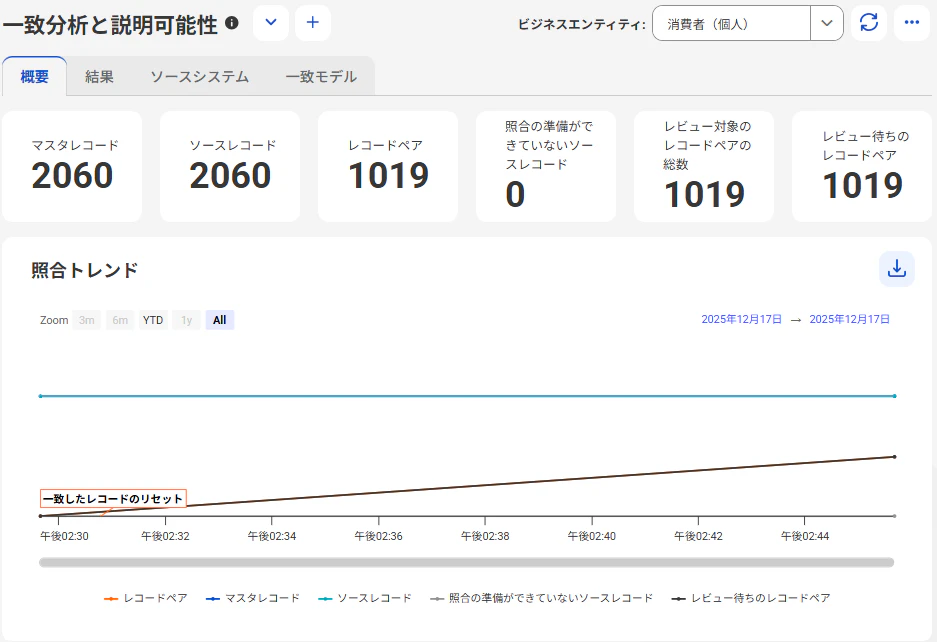Image resolution: width=937 pixels, height=642 pixels.
Task: Switch to the 結果 tab
Action: (99, 77)
